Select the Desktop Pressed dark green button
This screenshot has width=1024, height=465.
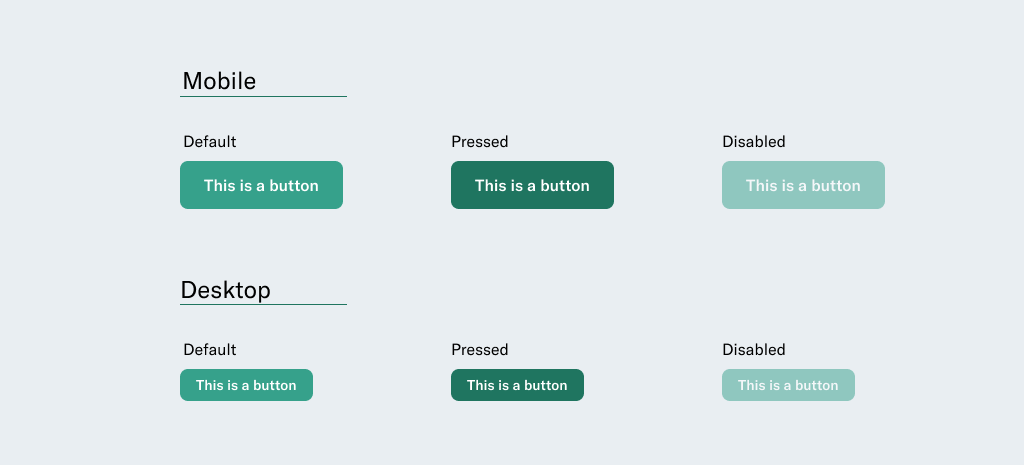pos(517,385)
